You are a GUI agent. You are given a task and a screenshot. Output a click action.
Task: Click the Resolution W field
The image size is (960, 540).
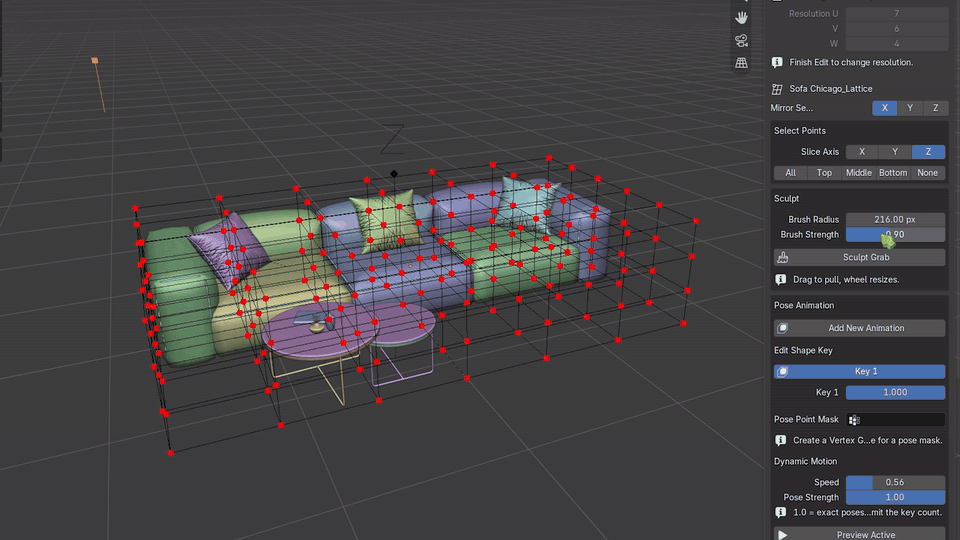pos(896,43)
